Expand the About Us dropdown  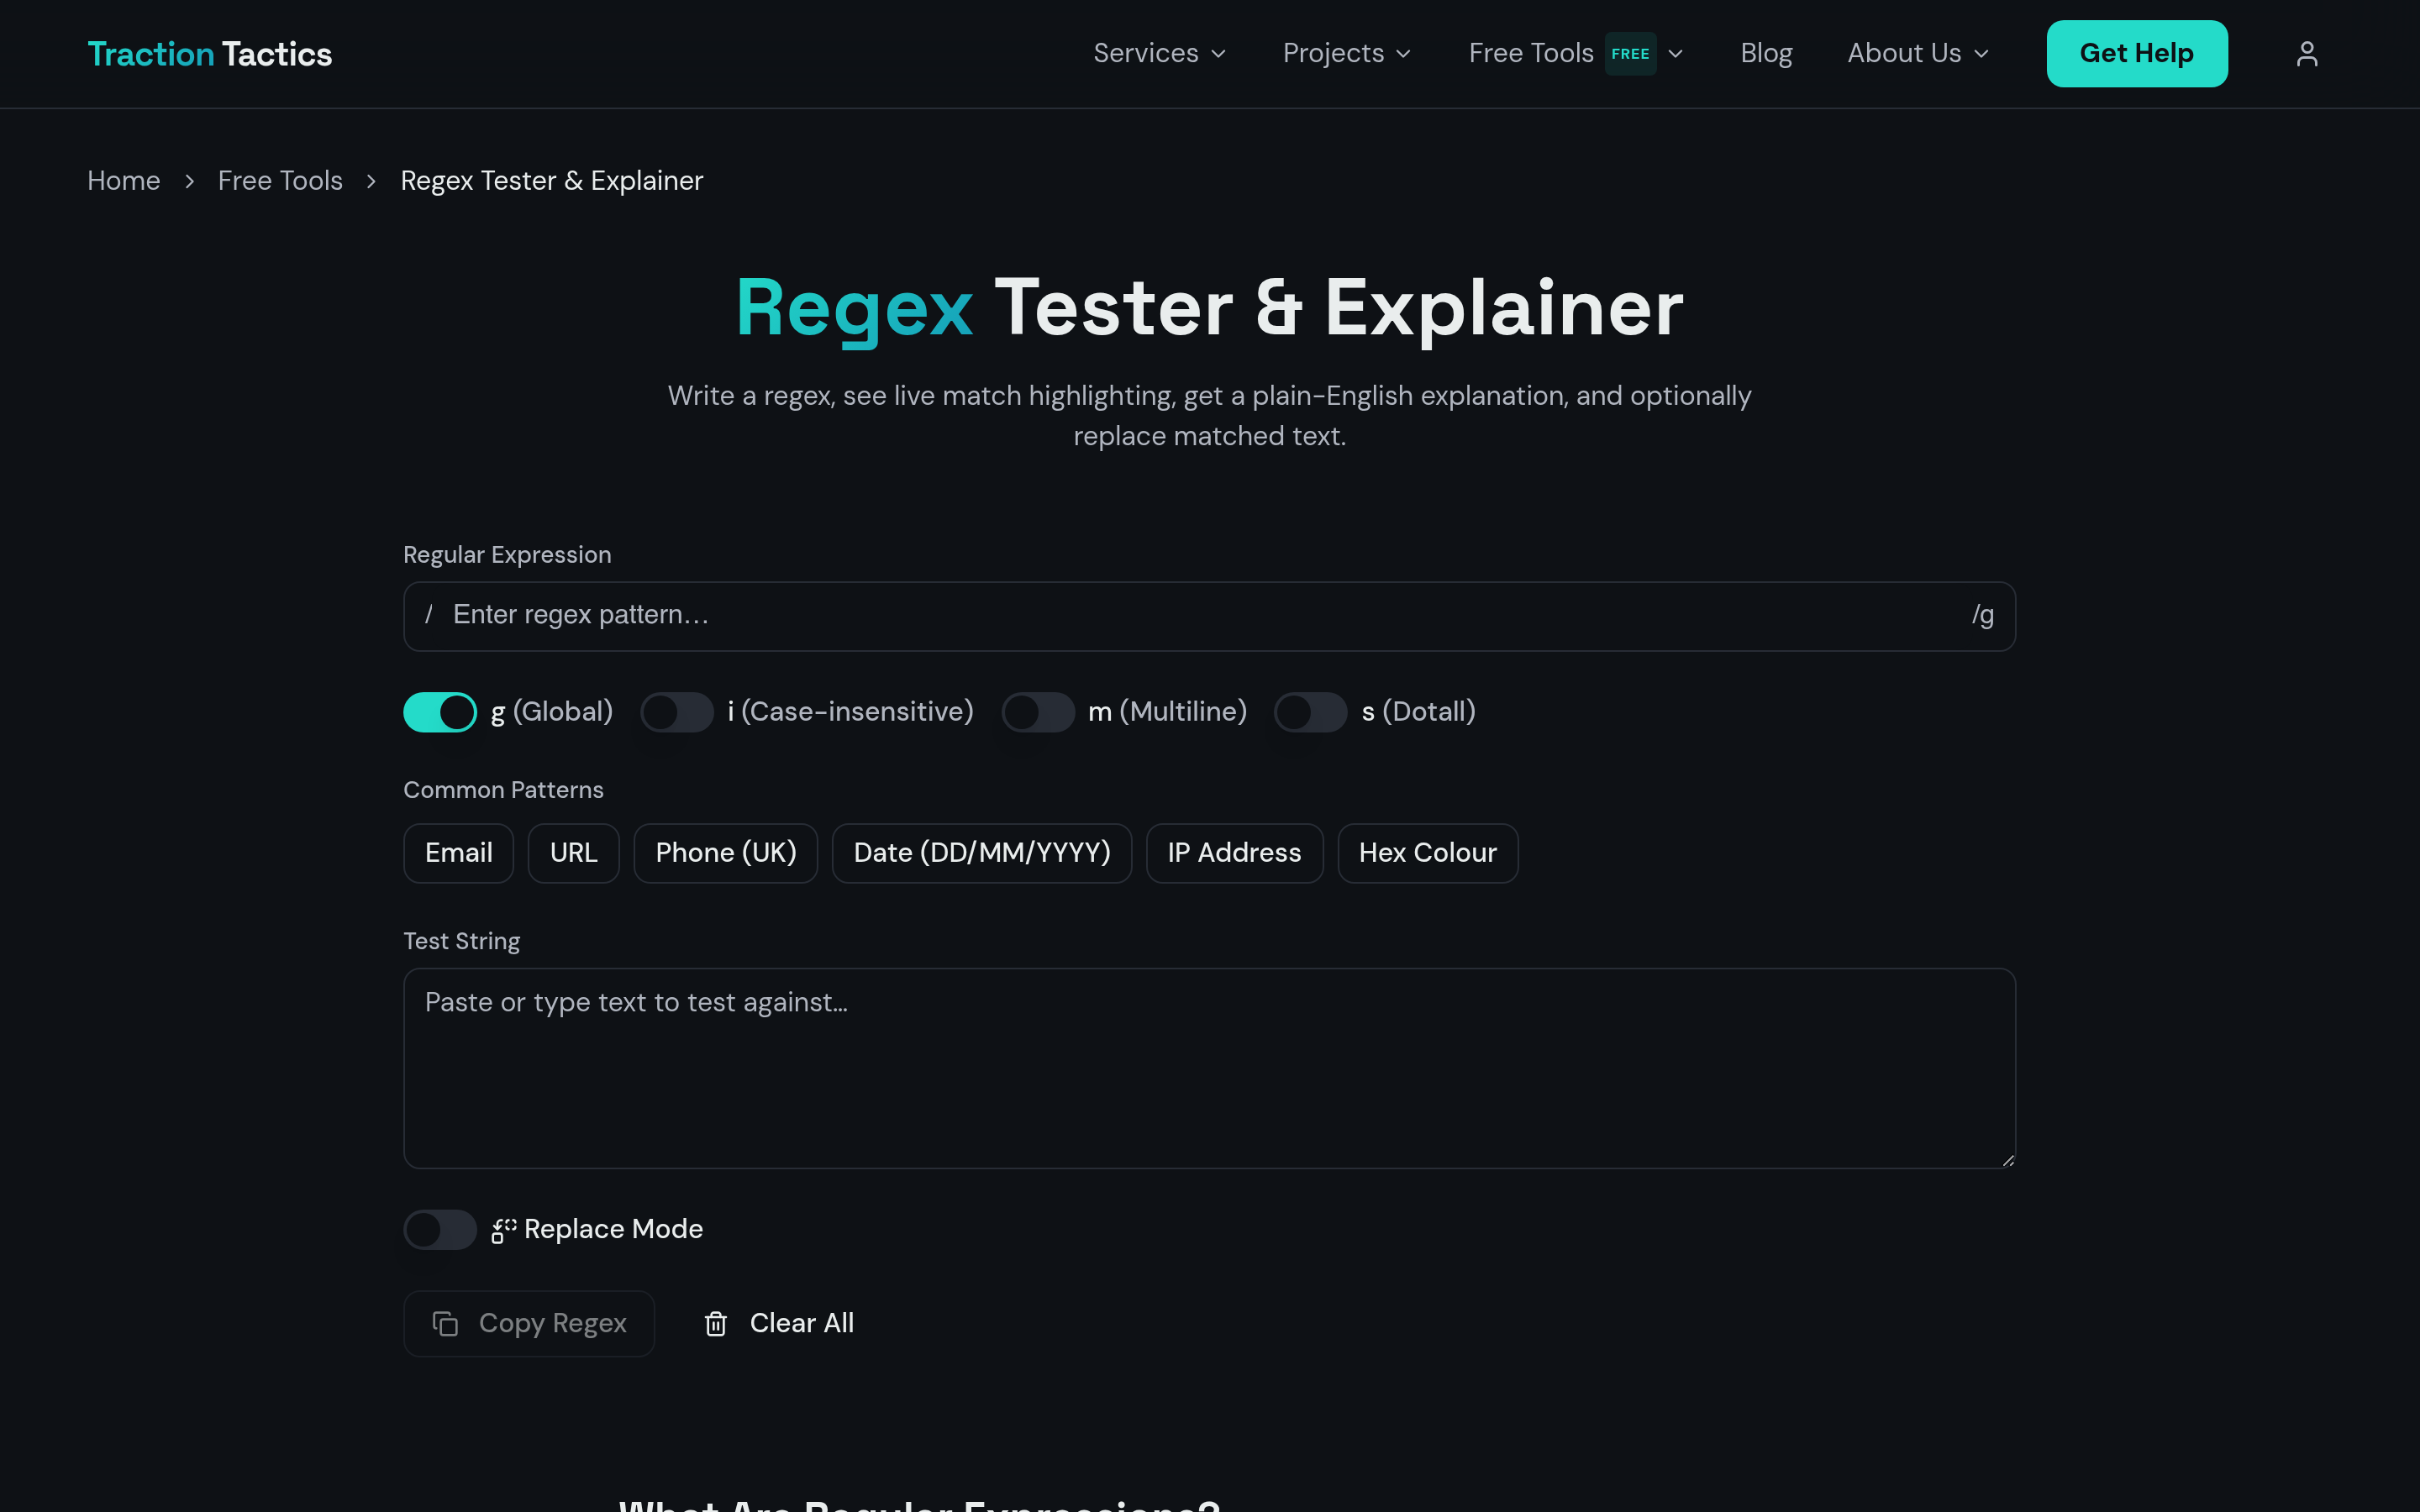[x=1918, y=54]
